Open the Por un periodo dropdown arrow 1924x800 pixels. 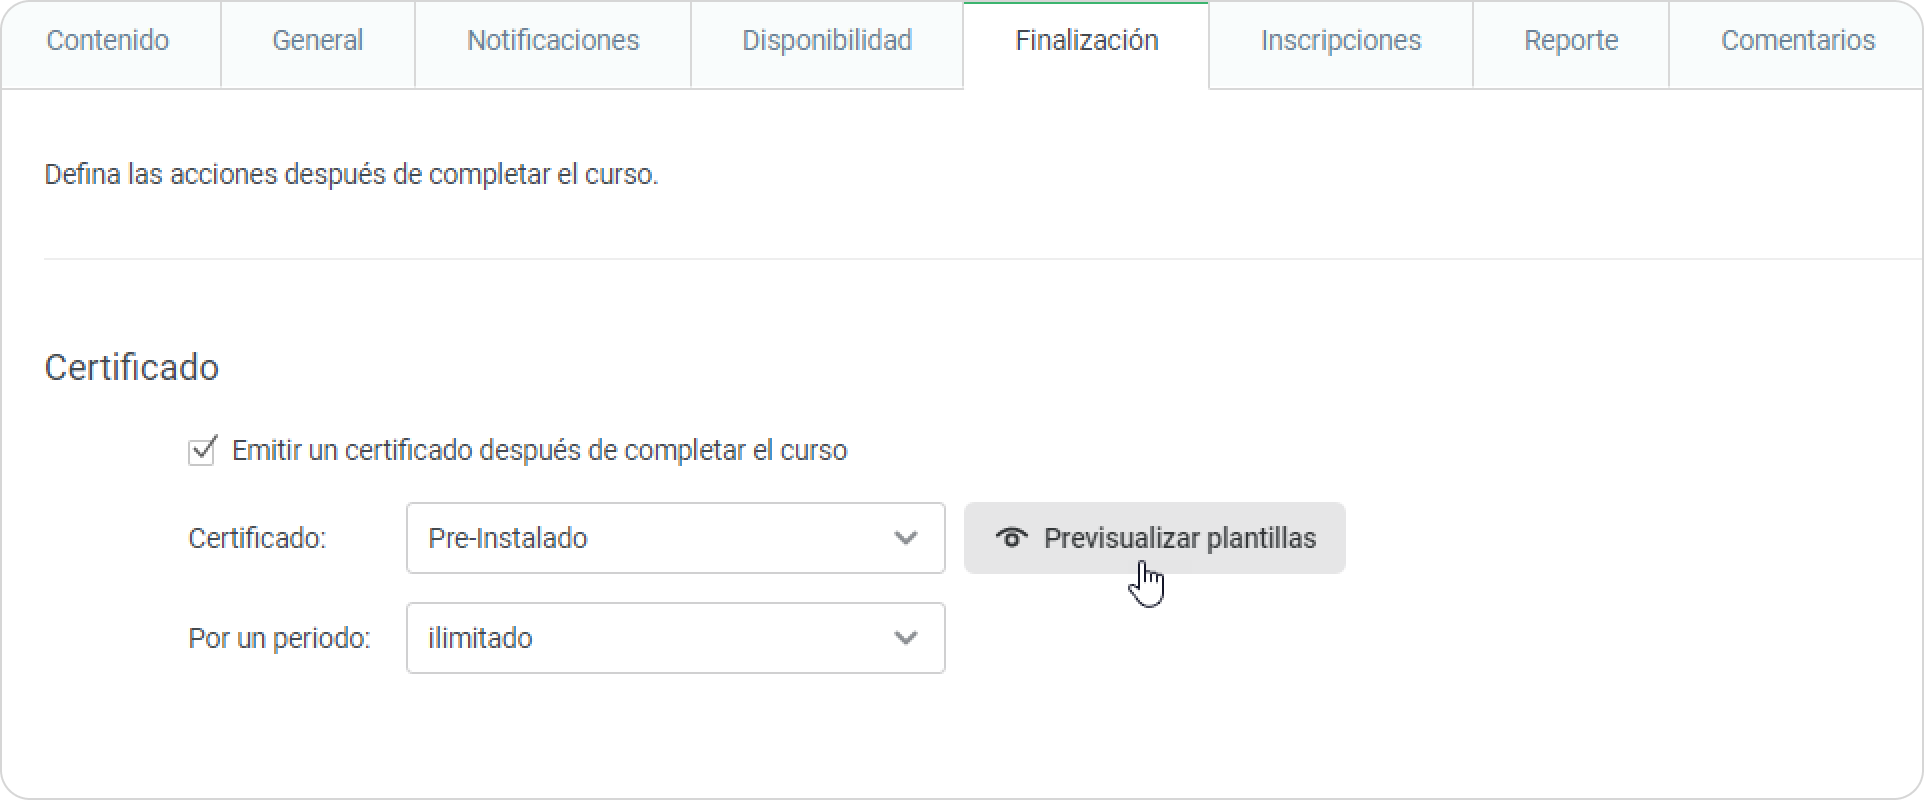coord(906,638)
